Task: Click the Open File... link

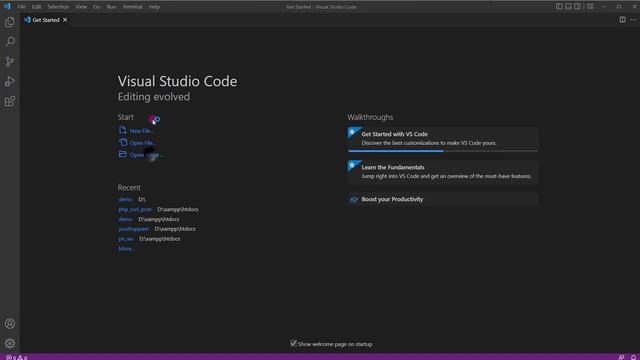Action: click(143, 143)
